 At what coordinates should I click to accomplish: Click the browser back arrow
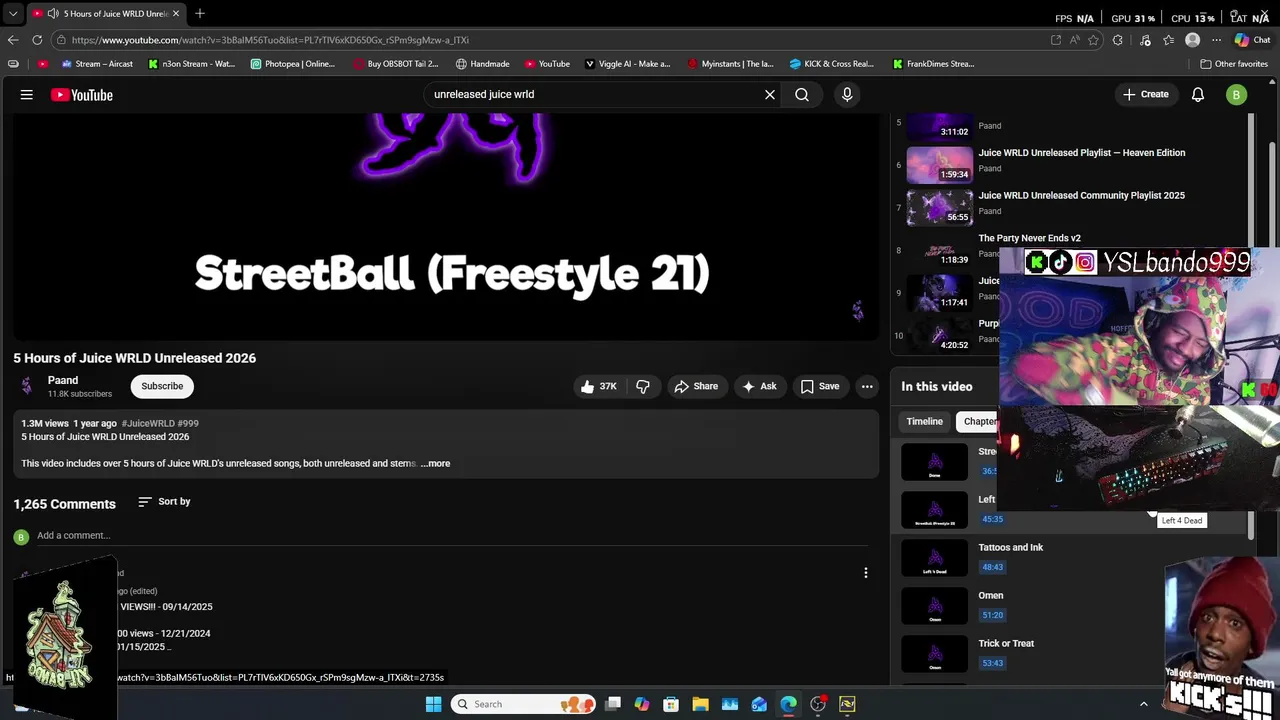[x=13, y=40]
